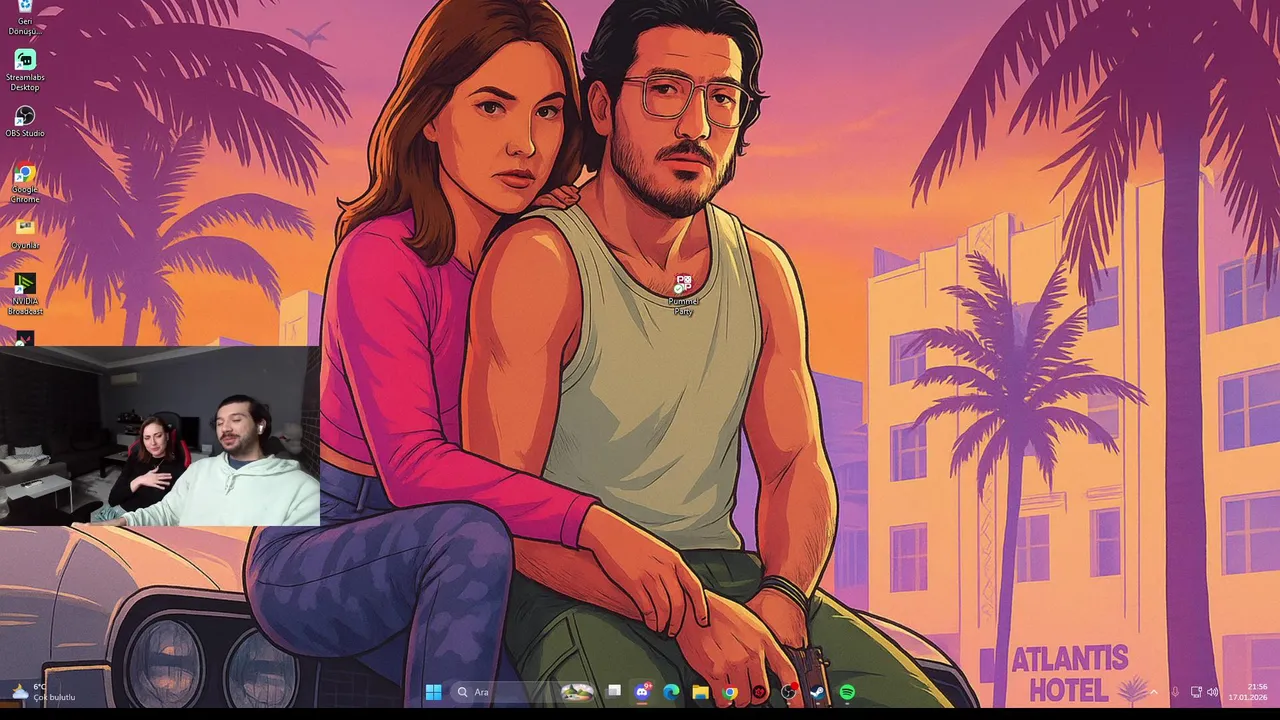The height and width of the screenshot is (720, 1280).
Task: Open the weather widget showing 6°C
Action: click(x=43, y=692)
